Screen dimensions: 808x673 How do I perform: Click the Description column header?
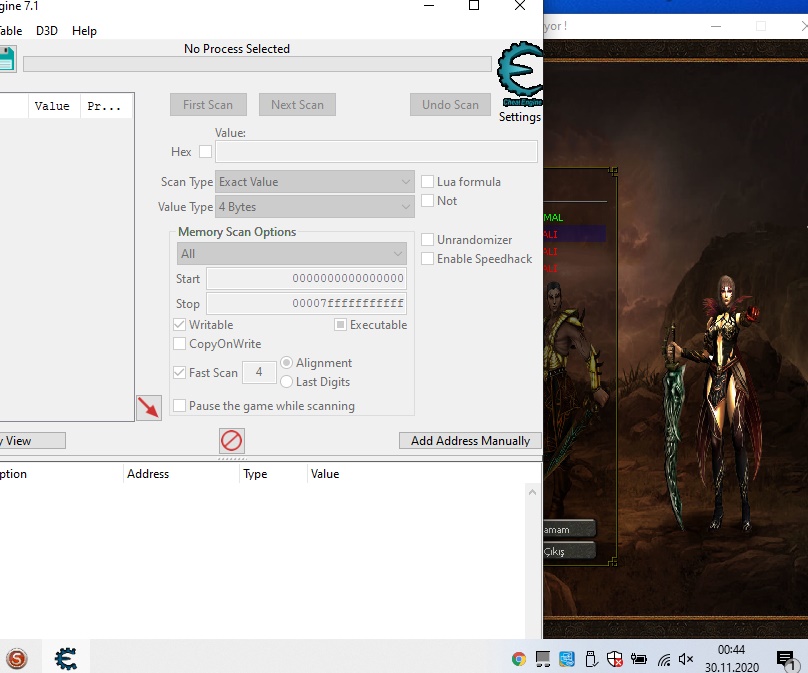pyautogui.click(x=61, y=474)
